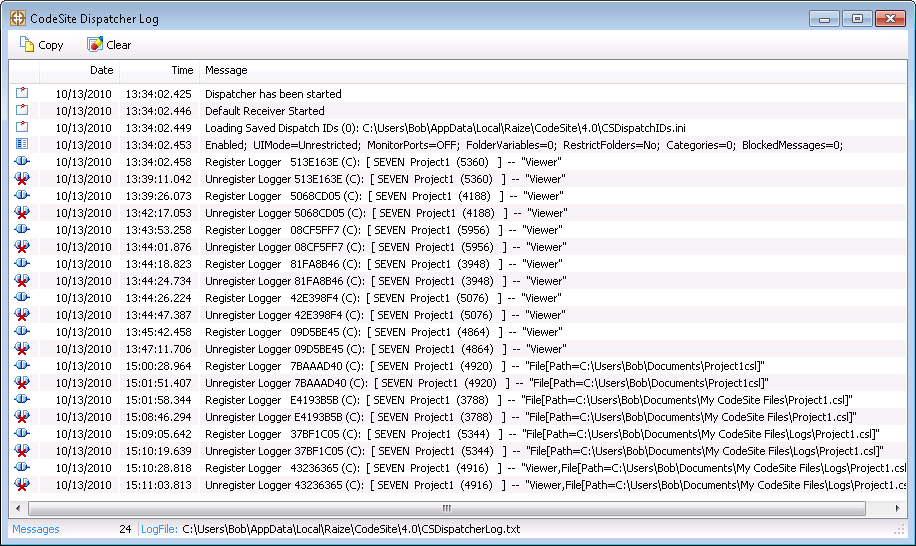Click the register icon for Logger 43236365
Screen dimensions: 916x546
click(22, 467)
